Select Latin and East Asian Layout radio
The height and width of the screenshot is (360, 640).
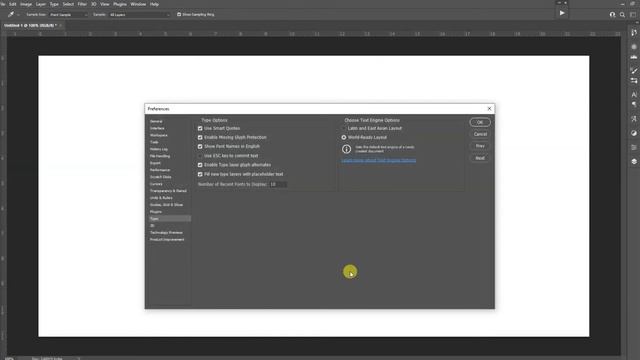pyautogui.click(x=344, y=128)
